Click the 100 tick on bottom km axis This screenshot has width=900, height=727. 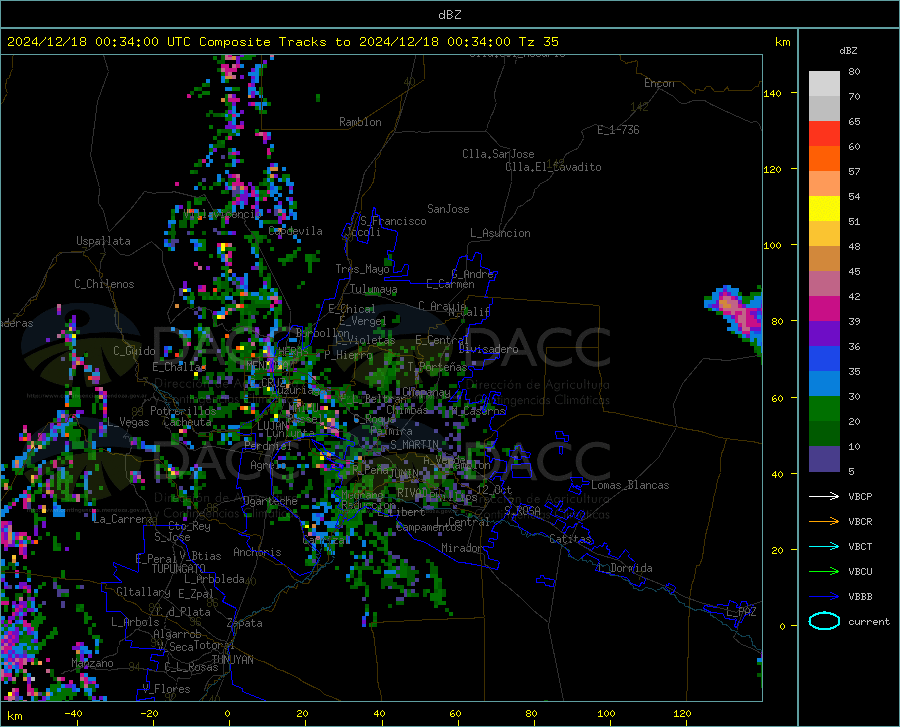tap(606, 714)
